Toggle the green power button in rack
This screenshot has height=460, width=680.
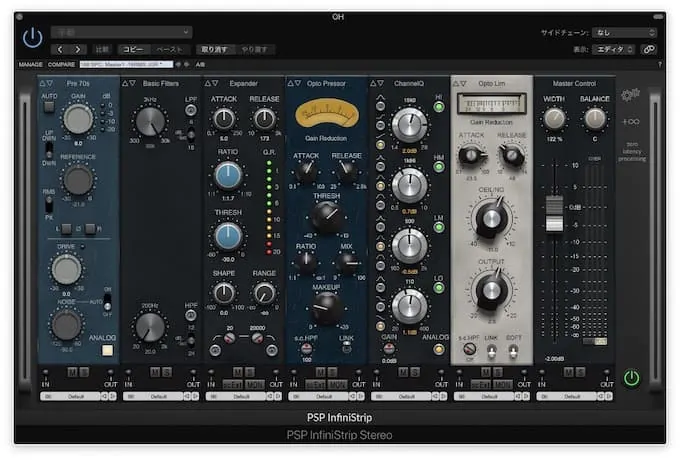tap(631, 378)
